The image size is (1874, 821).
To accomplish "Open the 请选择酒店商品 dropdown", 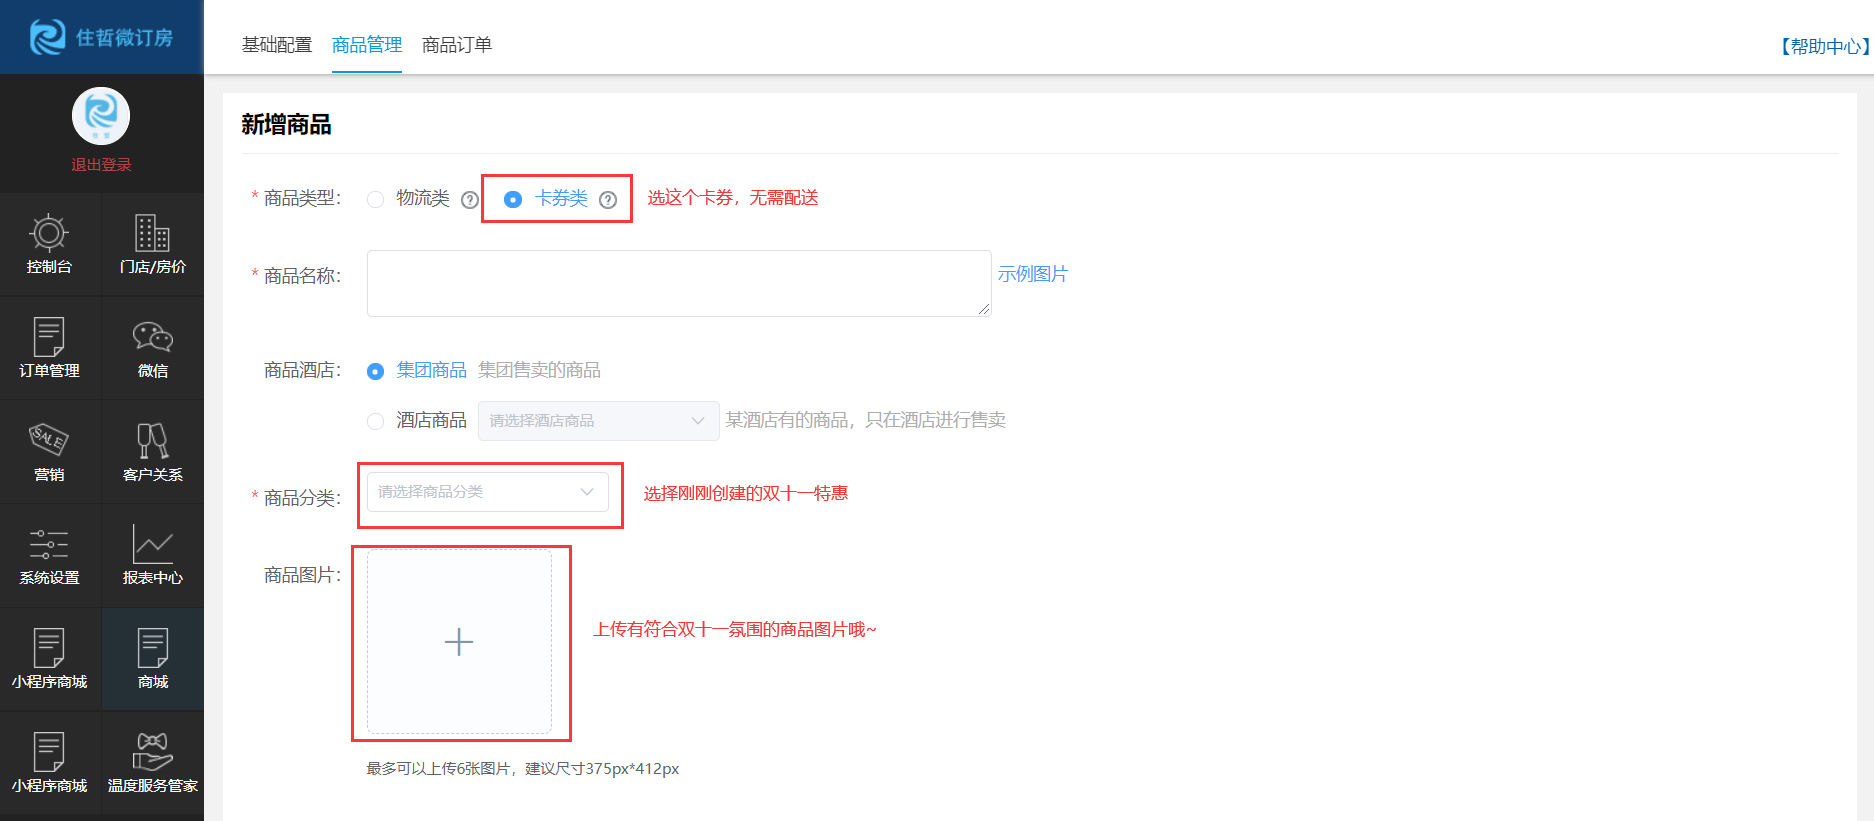I will coord(598,421).
